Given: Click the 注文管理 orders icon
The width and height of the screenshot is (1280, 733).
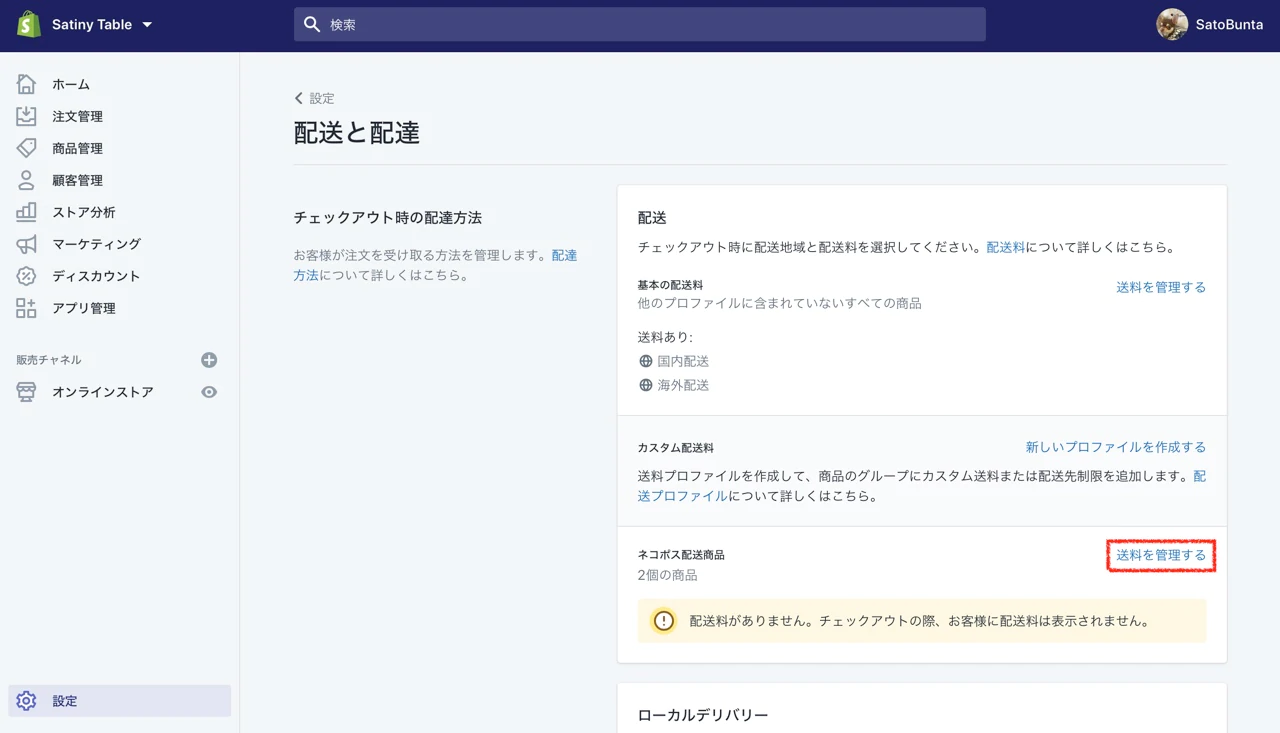Looking at the screenshot, I should coord(26,116).
